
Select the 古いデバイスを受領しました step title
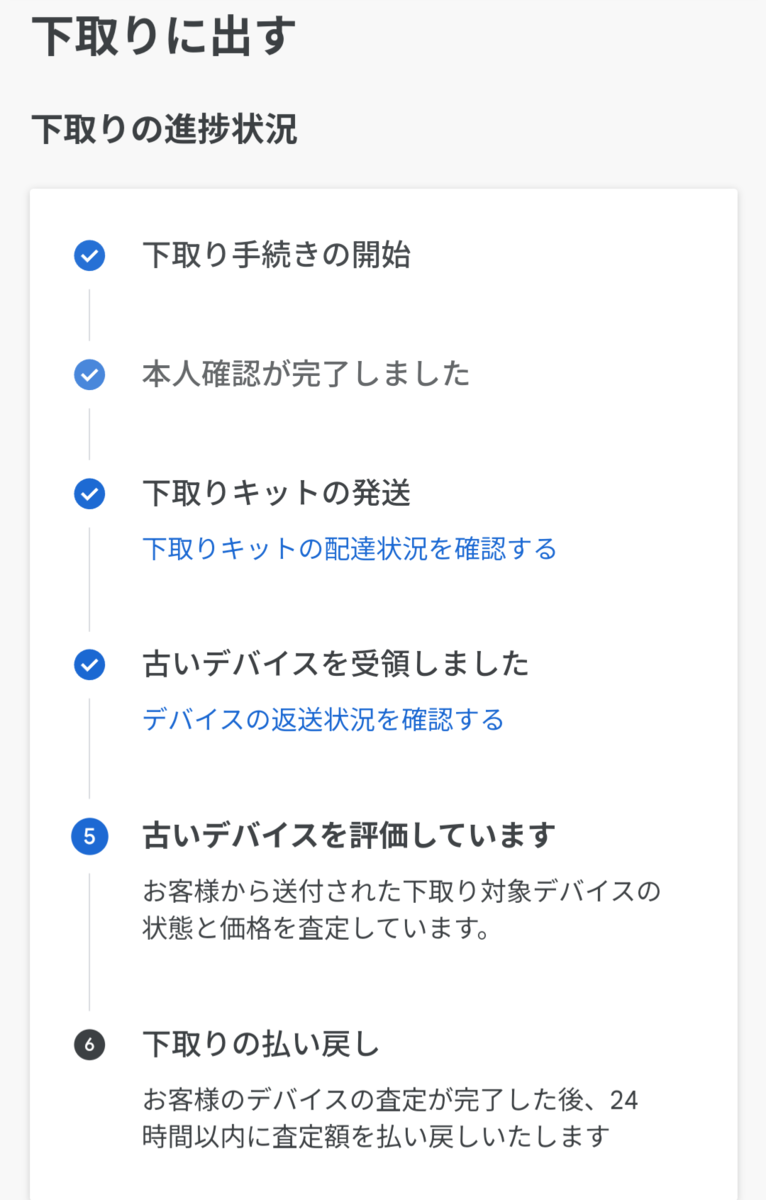pyautogui.click(x=336, y=664)
